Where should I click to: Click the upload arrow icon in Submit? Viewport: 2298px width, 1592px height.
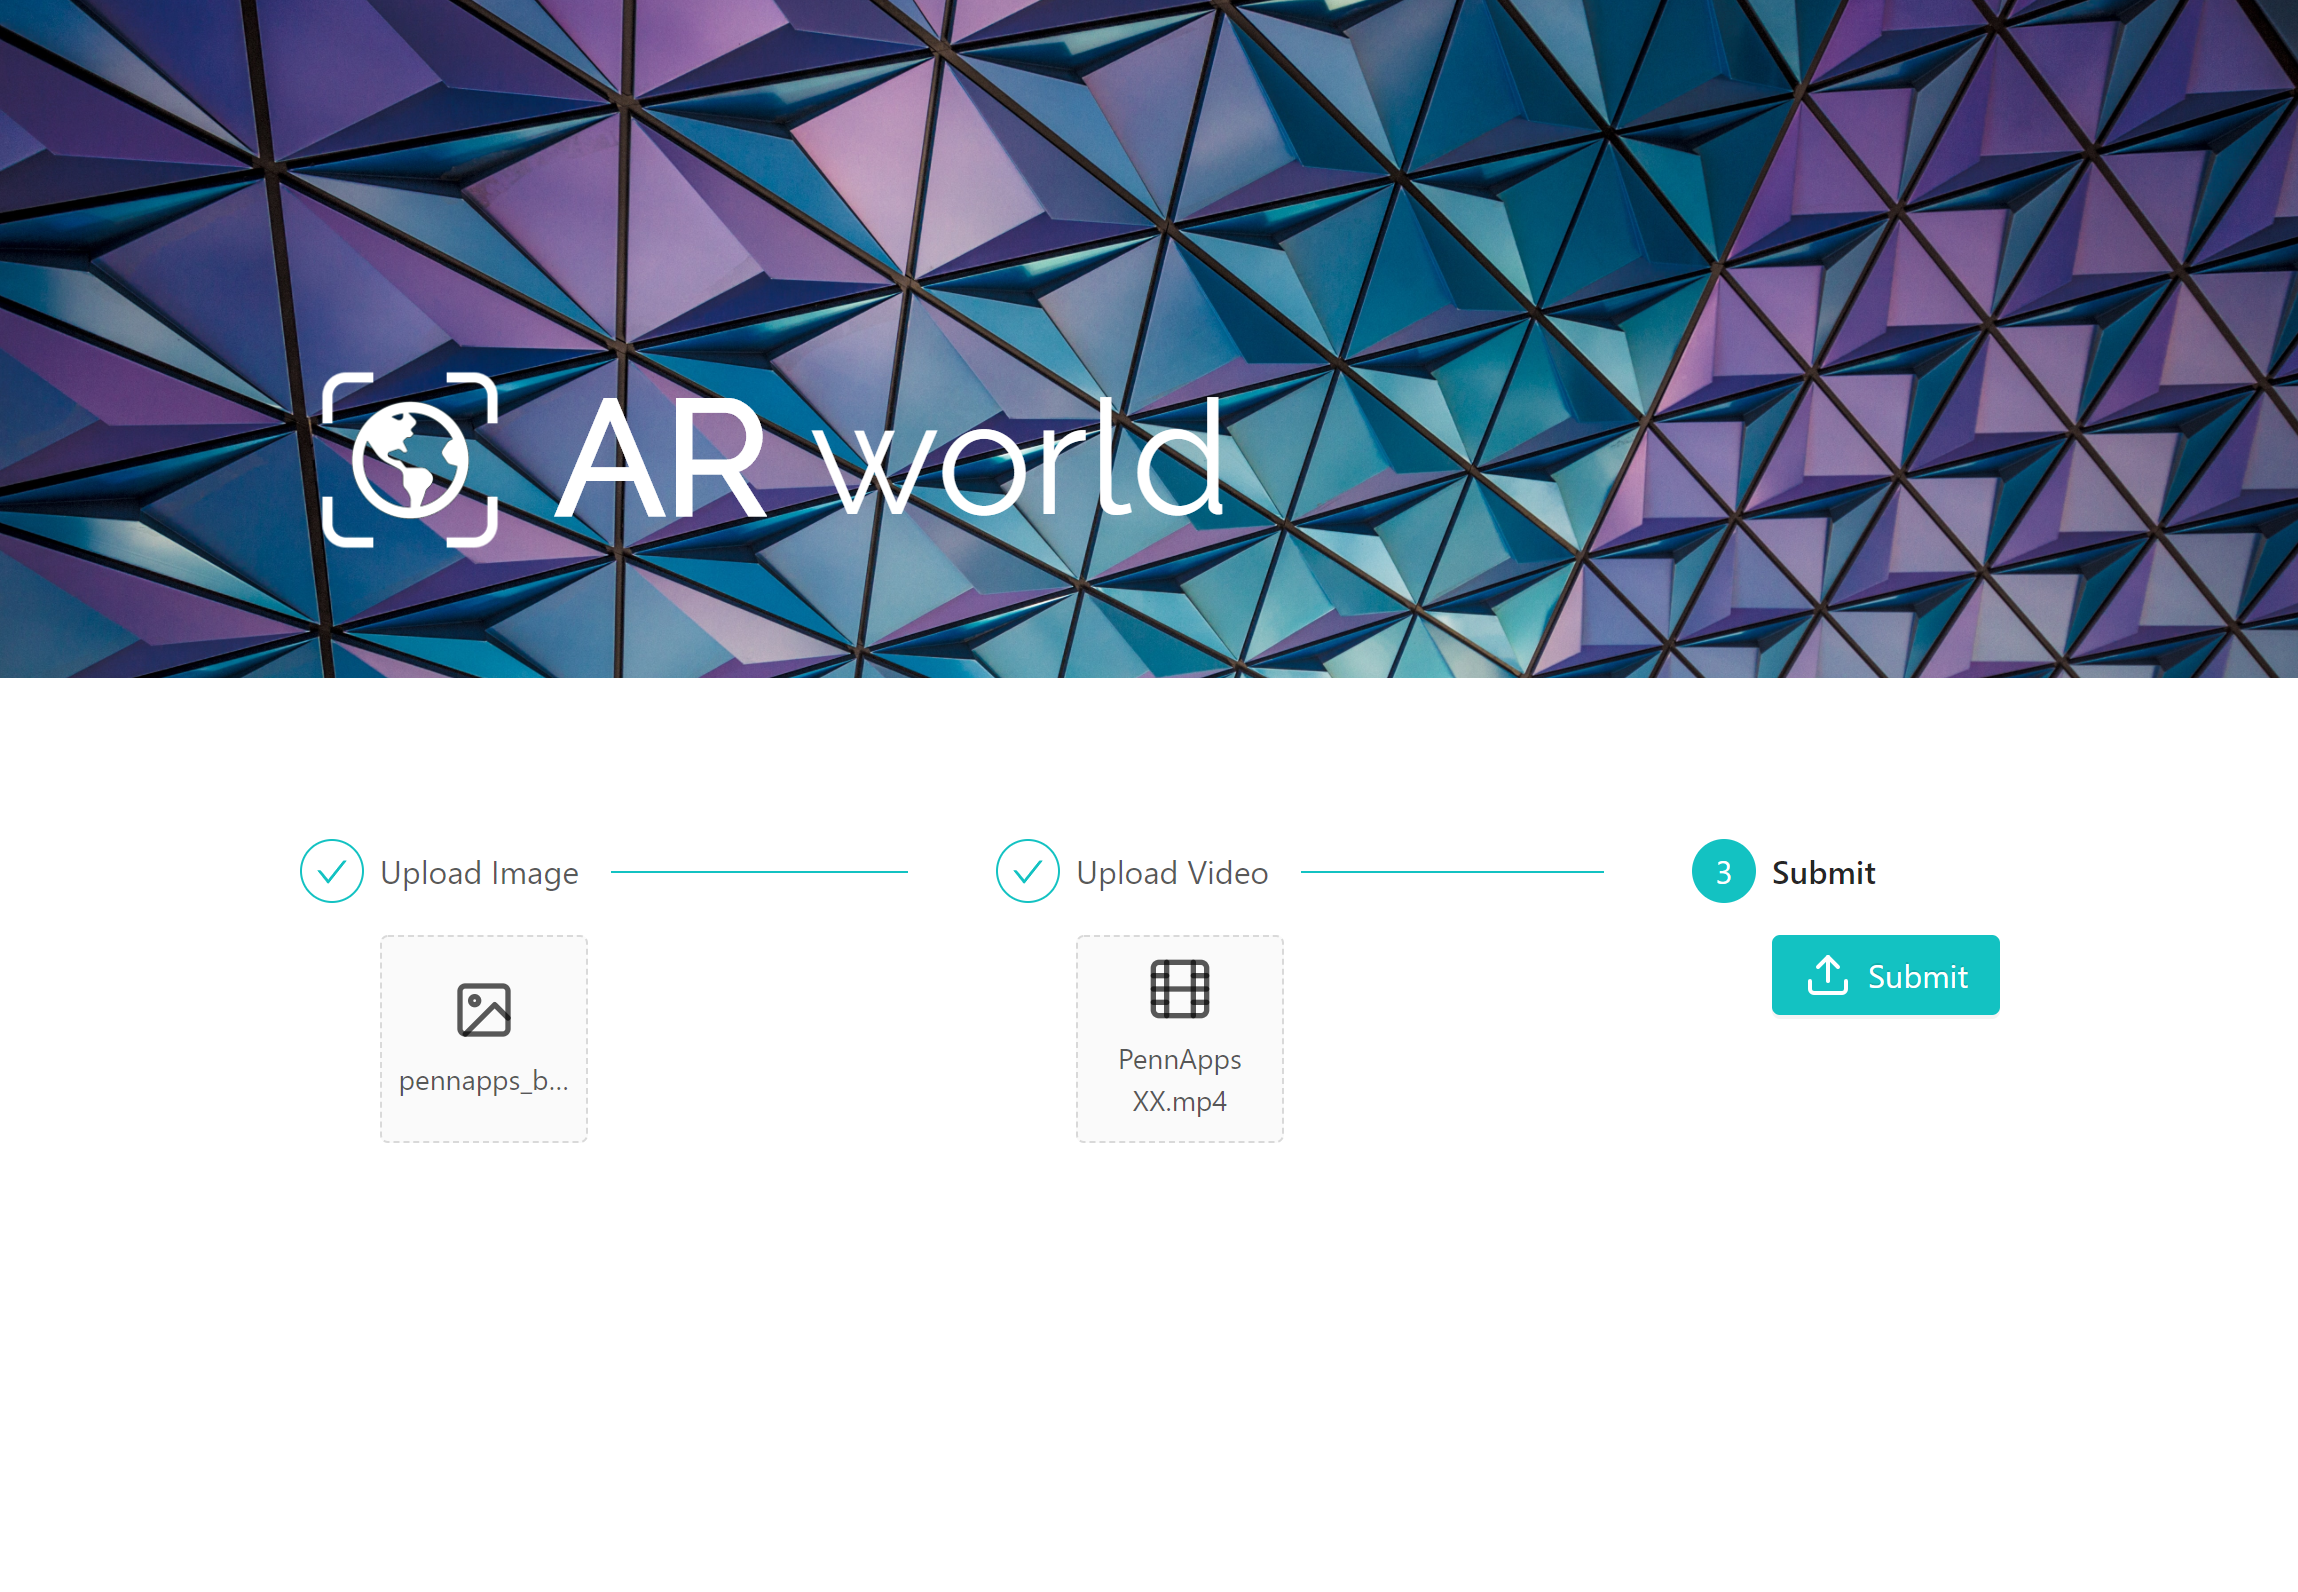(1828, 975)
